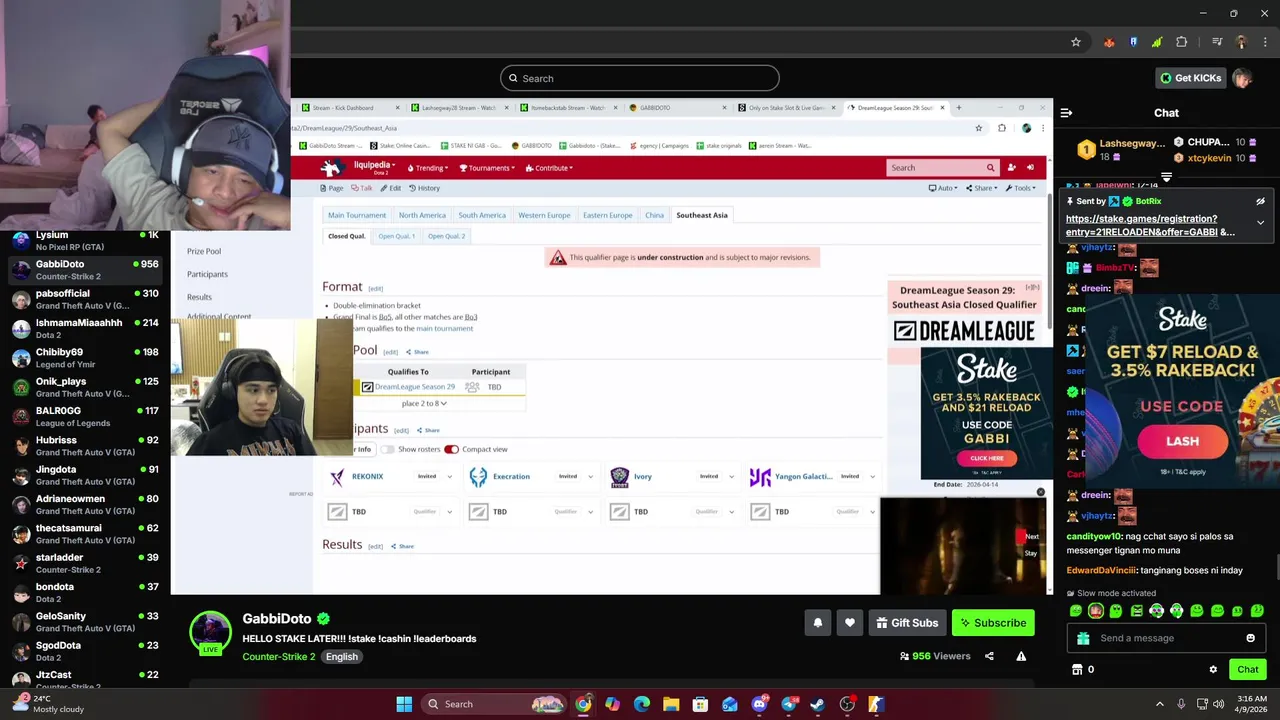Click the Gift Subs button
The image size is (1280, 720).
[907, 623]
